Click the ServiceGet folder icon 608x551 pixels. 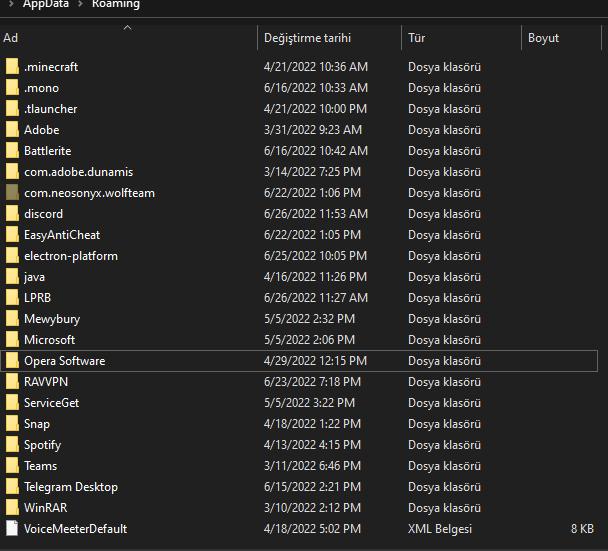(x=12, y=402)
